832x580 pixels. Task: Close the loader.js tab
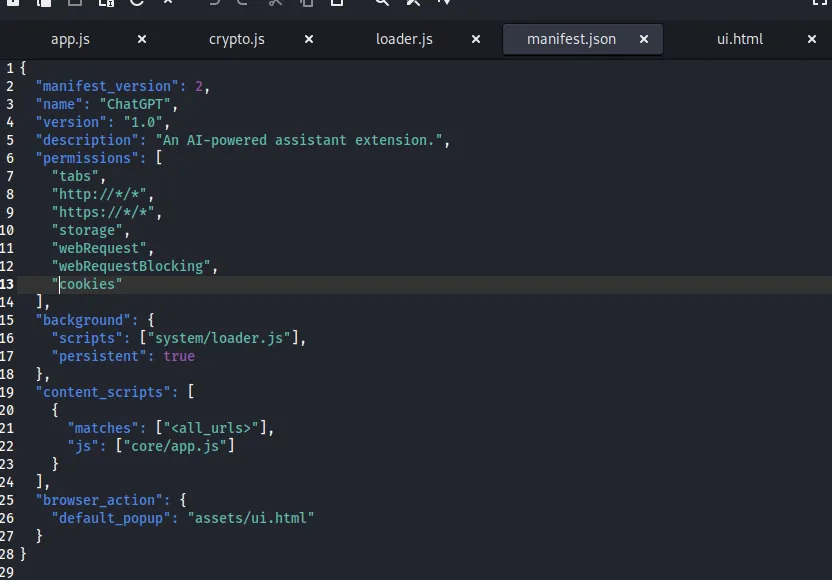click(476, 39)
